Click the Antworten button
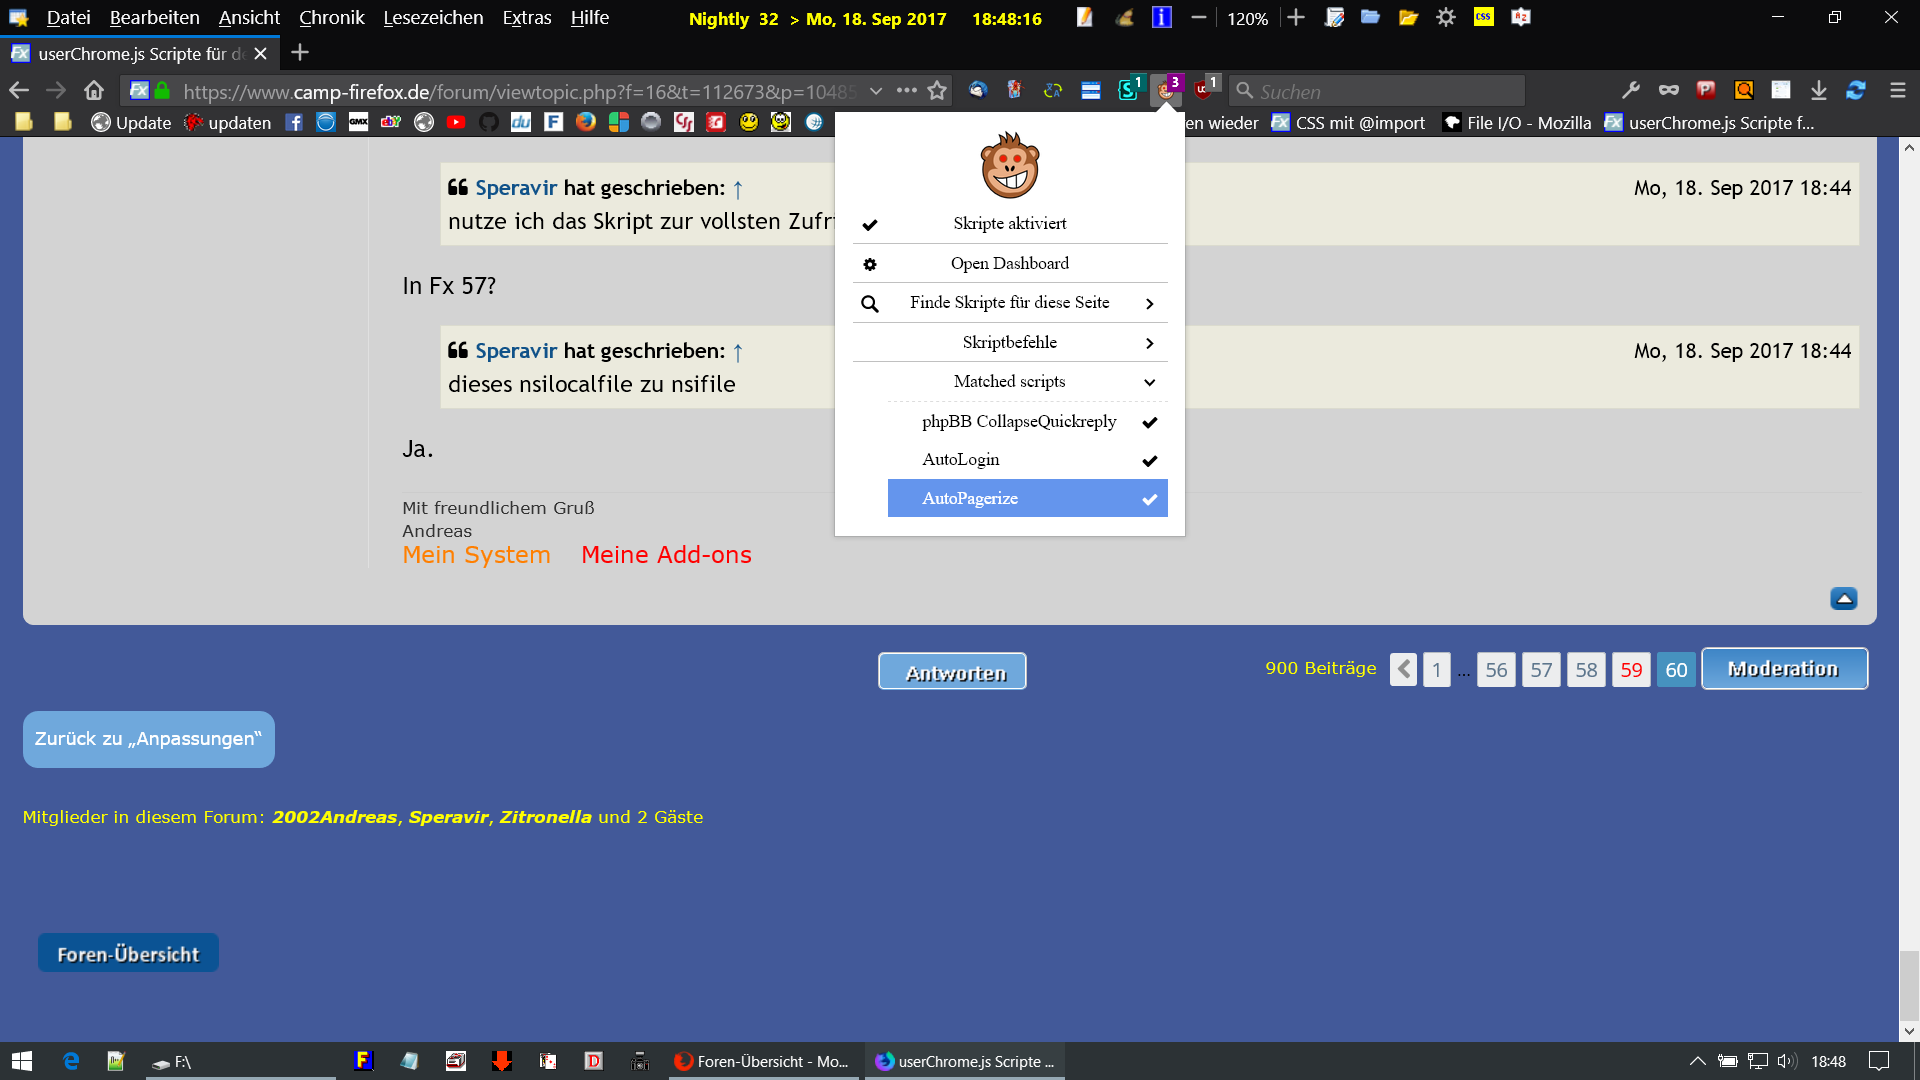1920x1080 pixels. click(952, 672)
